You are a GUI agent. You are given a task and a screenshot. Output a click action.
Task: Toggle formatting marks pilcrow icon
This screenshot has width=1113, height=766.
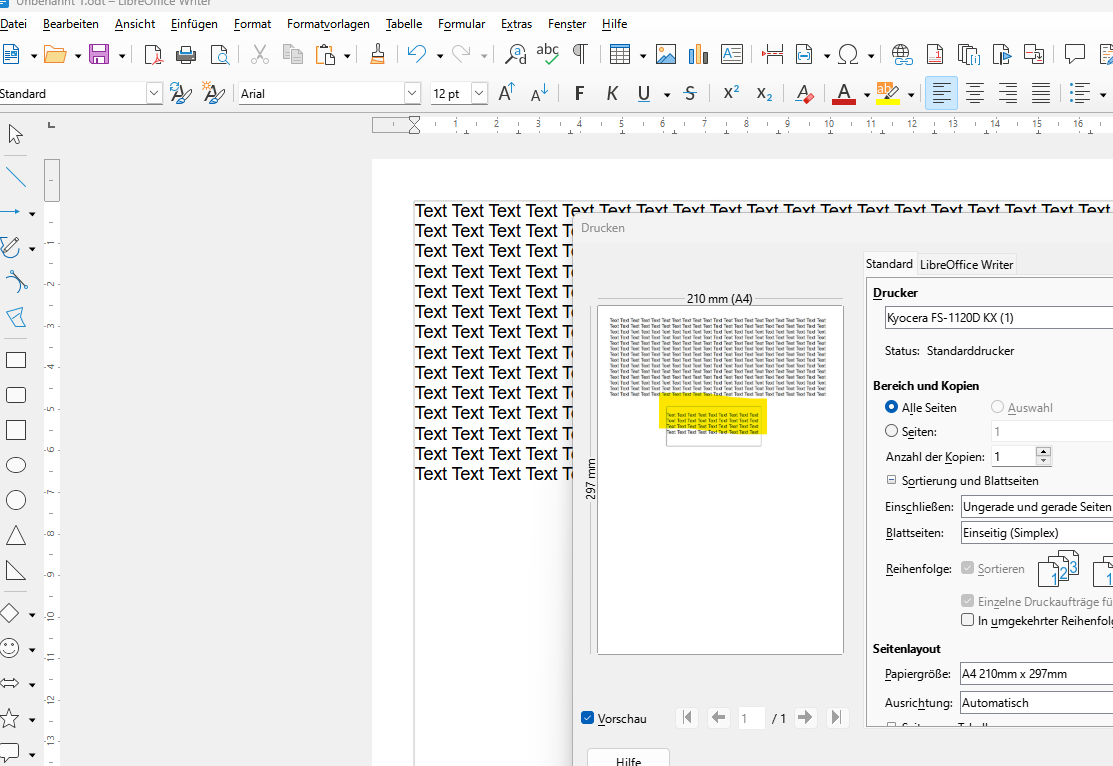click(581, 55)
